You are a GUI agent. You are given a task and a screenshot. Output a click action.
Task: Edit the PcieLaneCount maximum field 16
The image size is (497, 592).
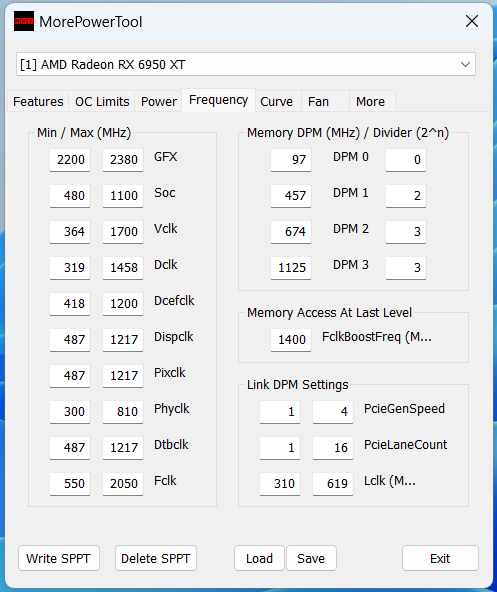coord(333,447)
